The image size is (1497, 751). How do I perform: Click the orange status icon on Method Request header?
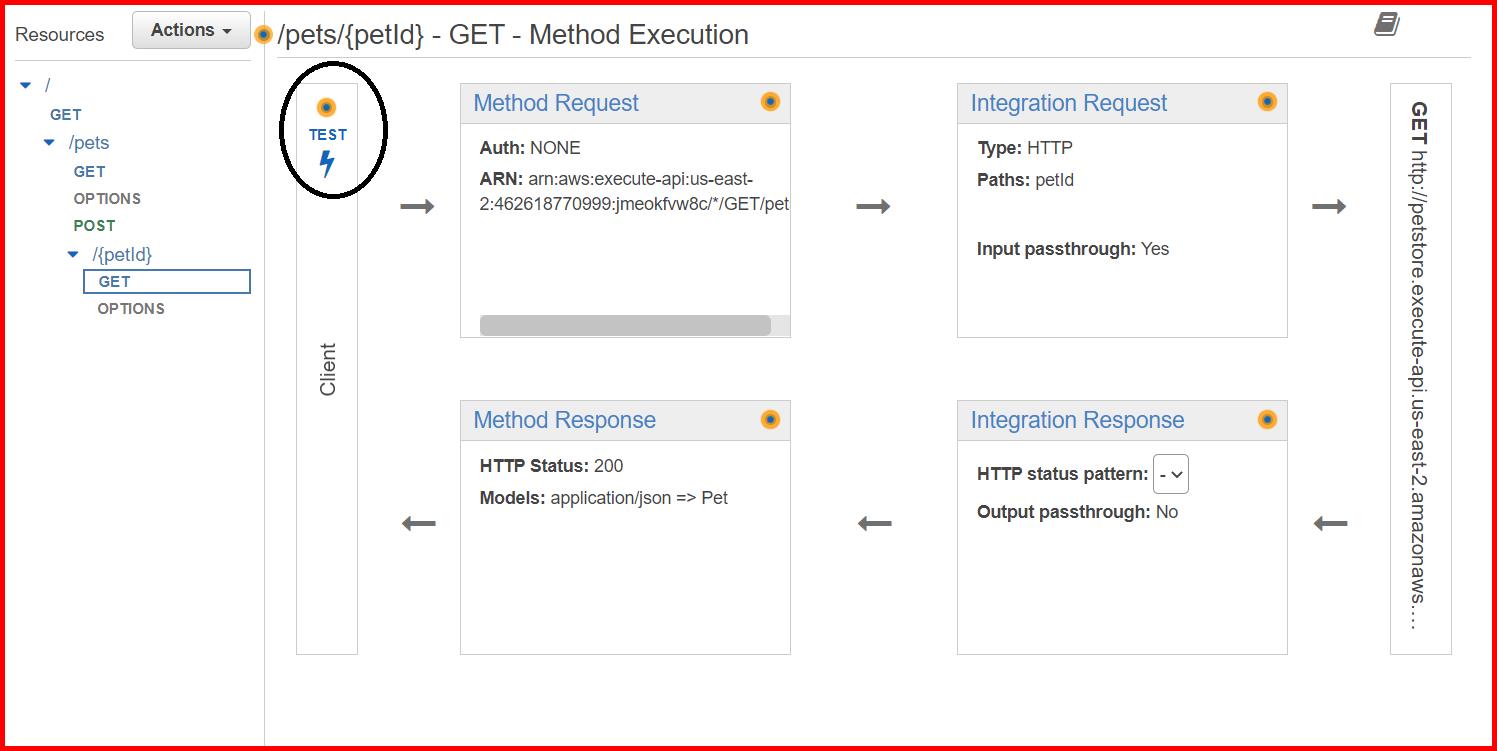tap(770, 101)
